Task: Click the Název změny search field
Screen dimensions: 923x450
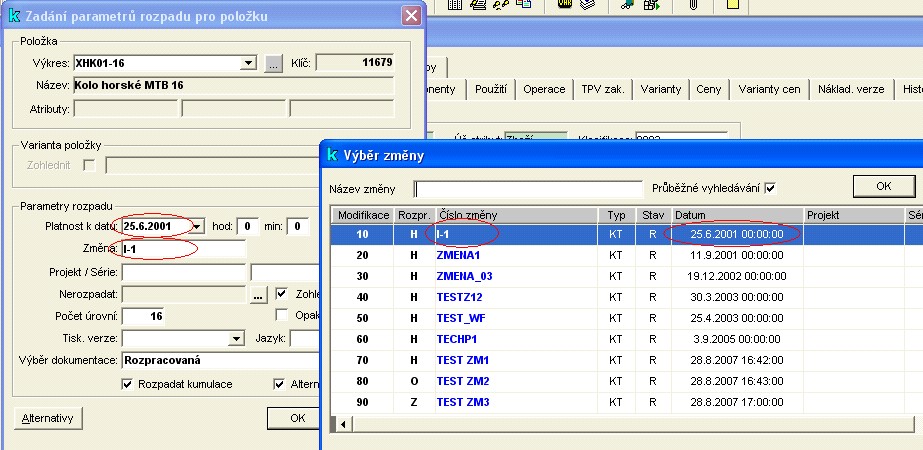Action: click(529, 189)
